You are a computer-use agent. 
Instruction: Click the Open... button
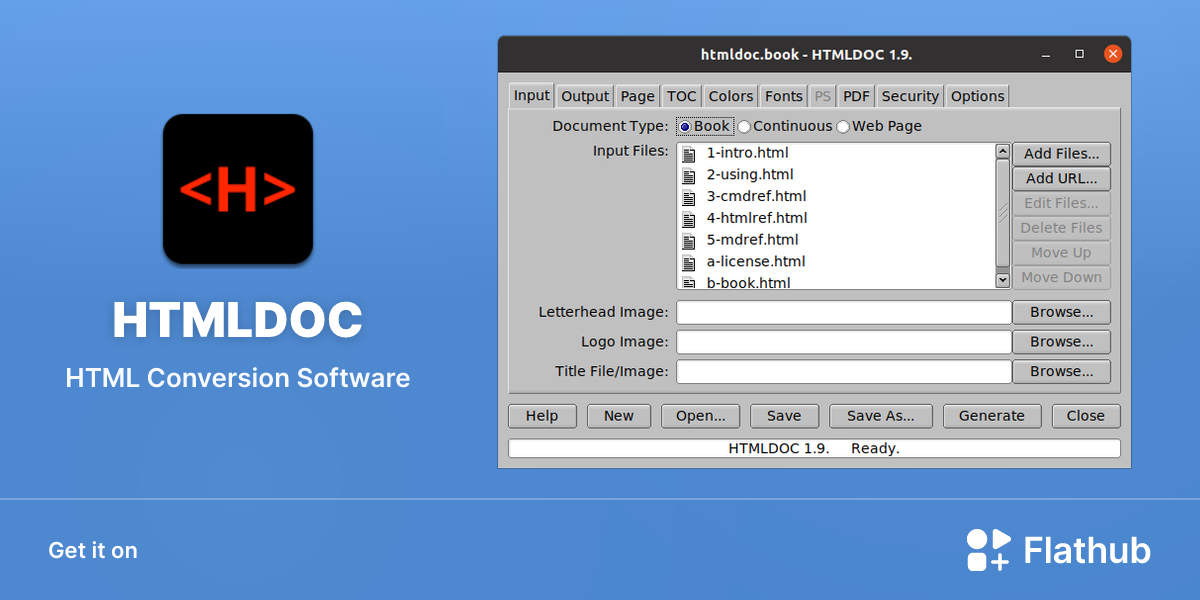(701, 416)
